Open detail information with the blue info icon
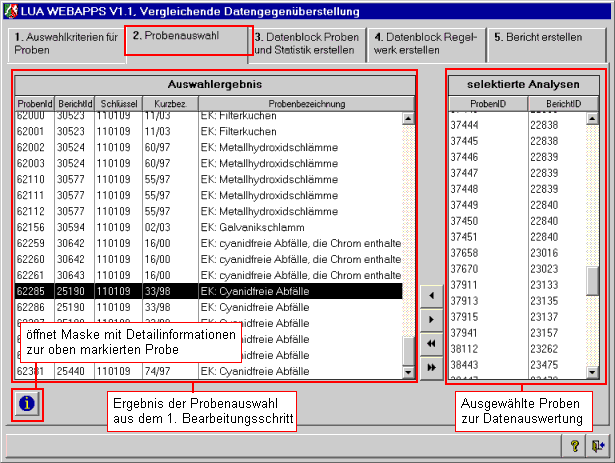 tap(27, 404)
